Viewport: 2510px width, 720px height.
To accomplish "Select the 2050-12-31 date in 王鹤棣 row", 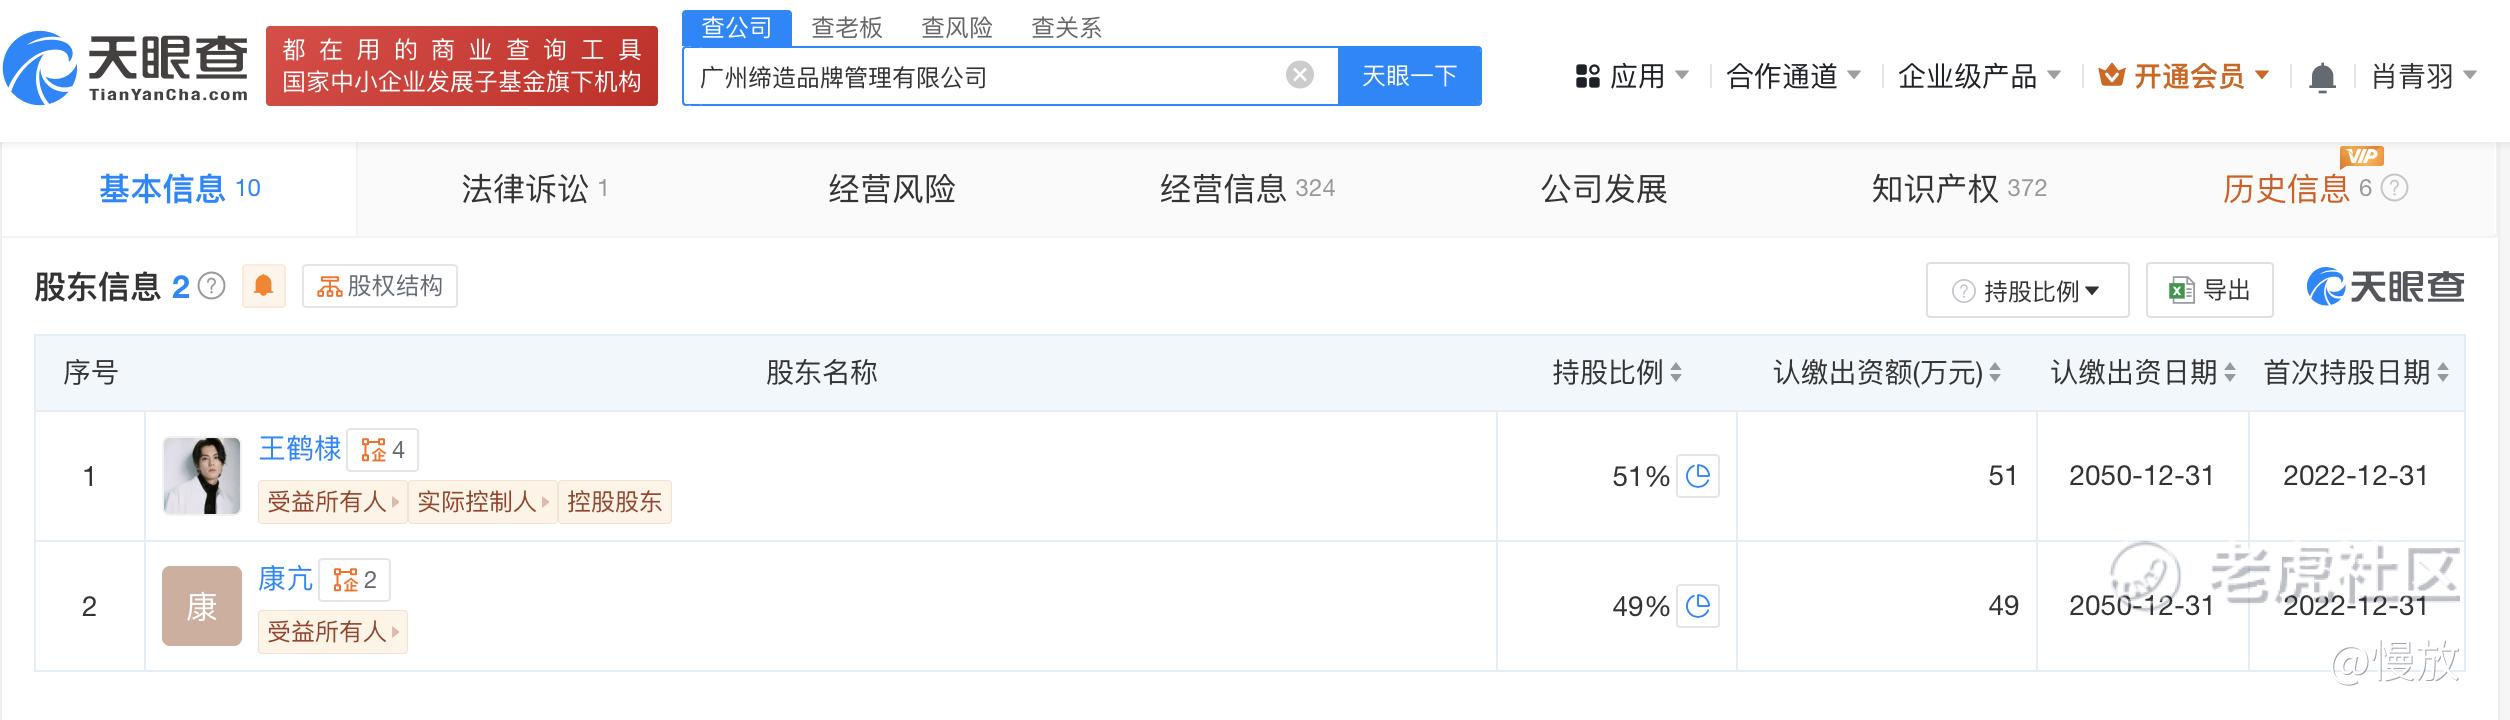I will [x=2142, y=476].
